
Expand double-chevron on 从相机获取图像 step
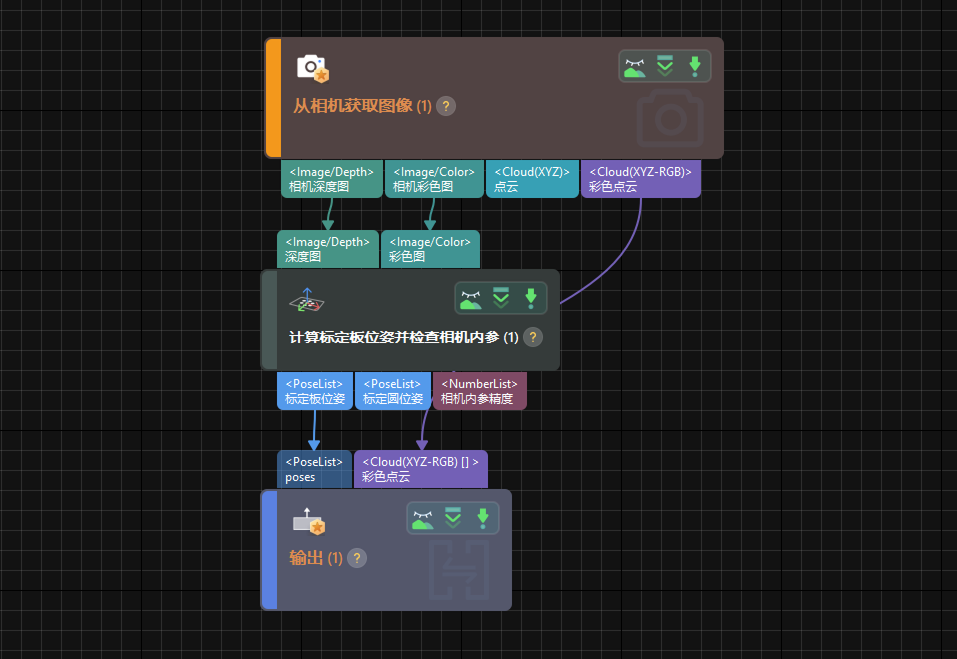(x=665, y=67)
